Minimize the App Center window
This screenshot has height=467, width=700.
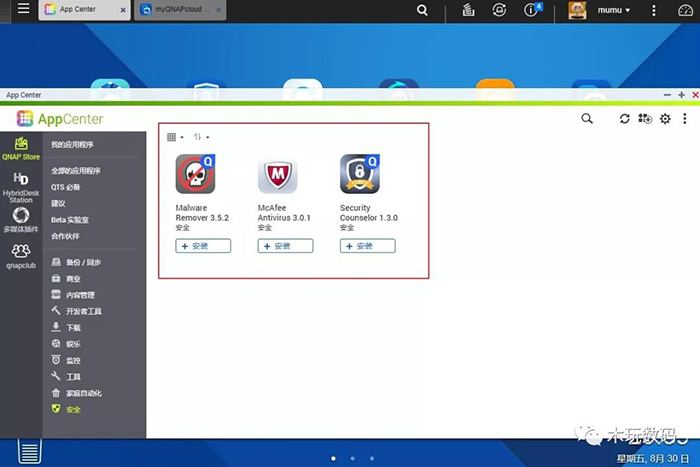point(667,95)
